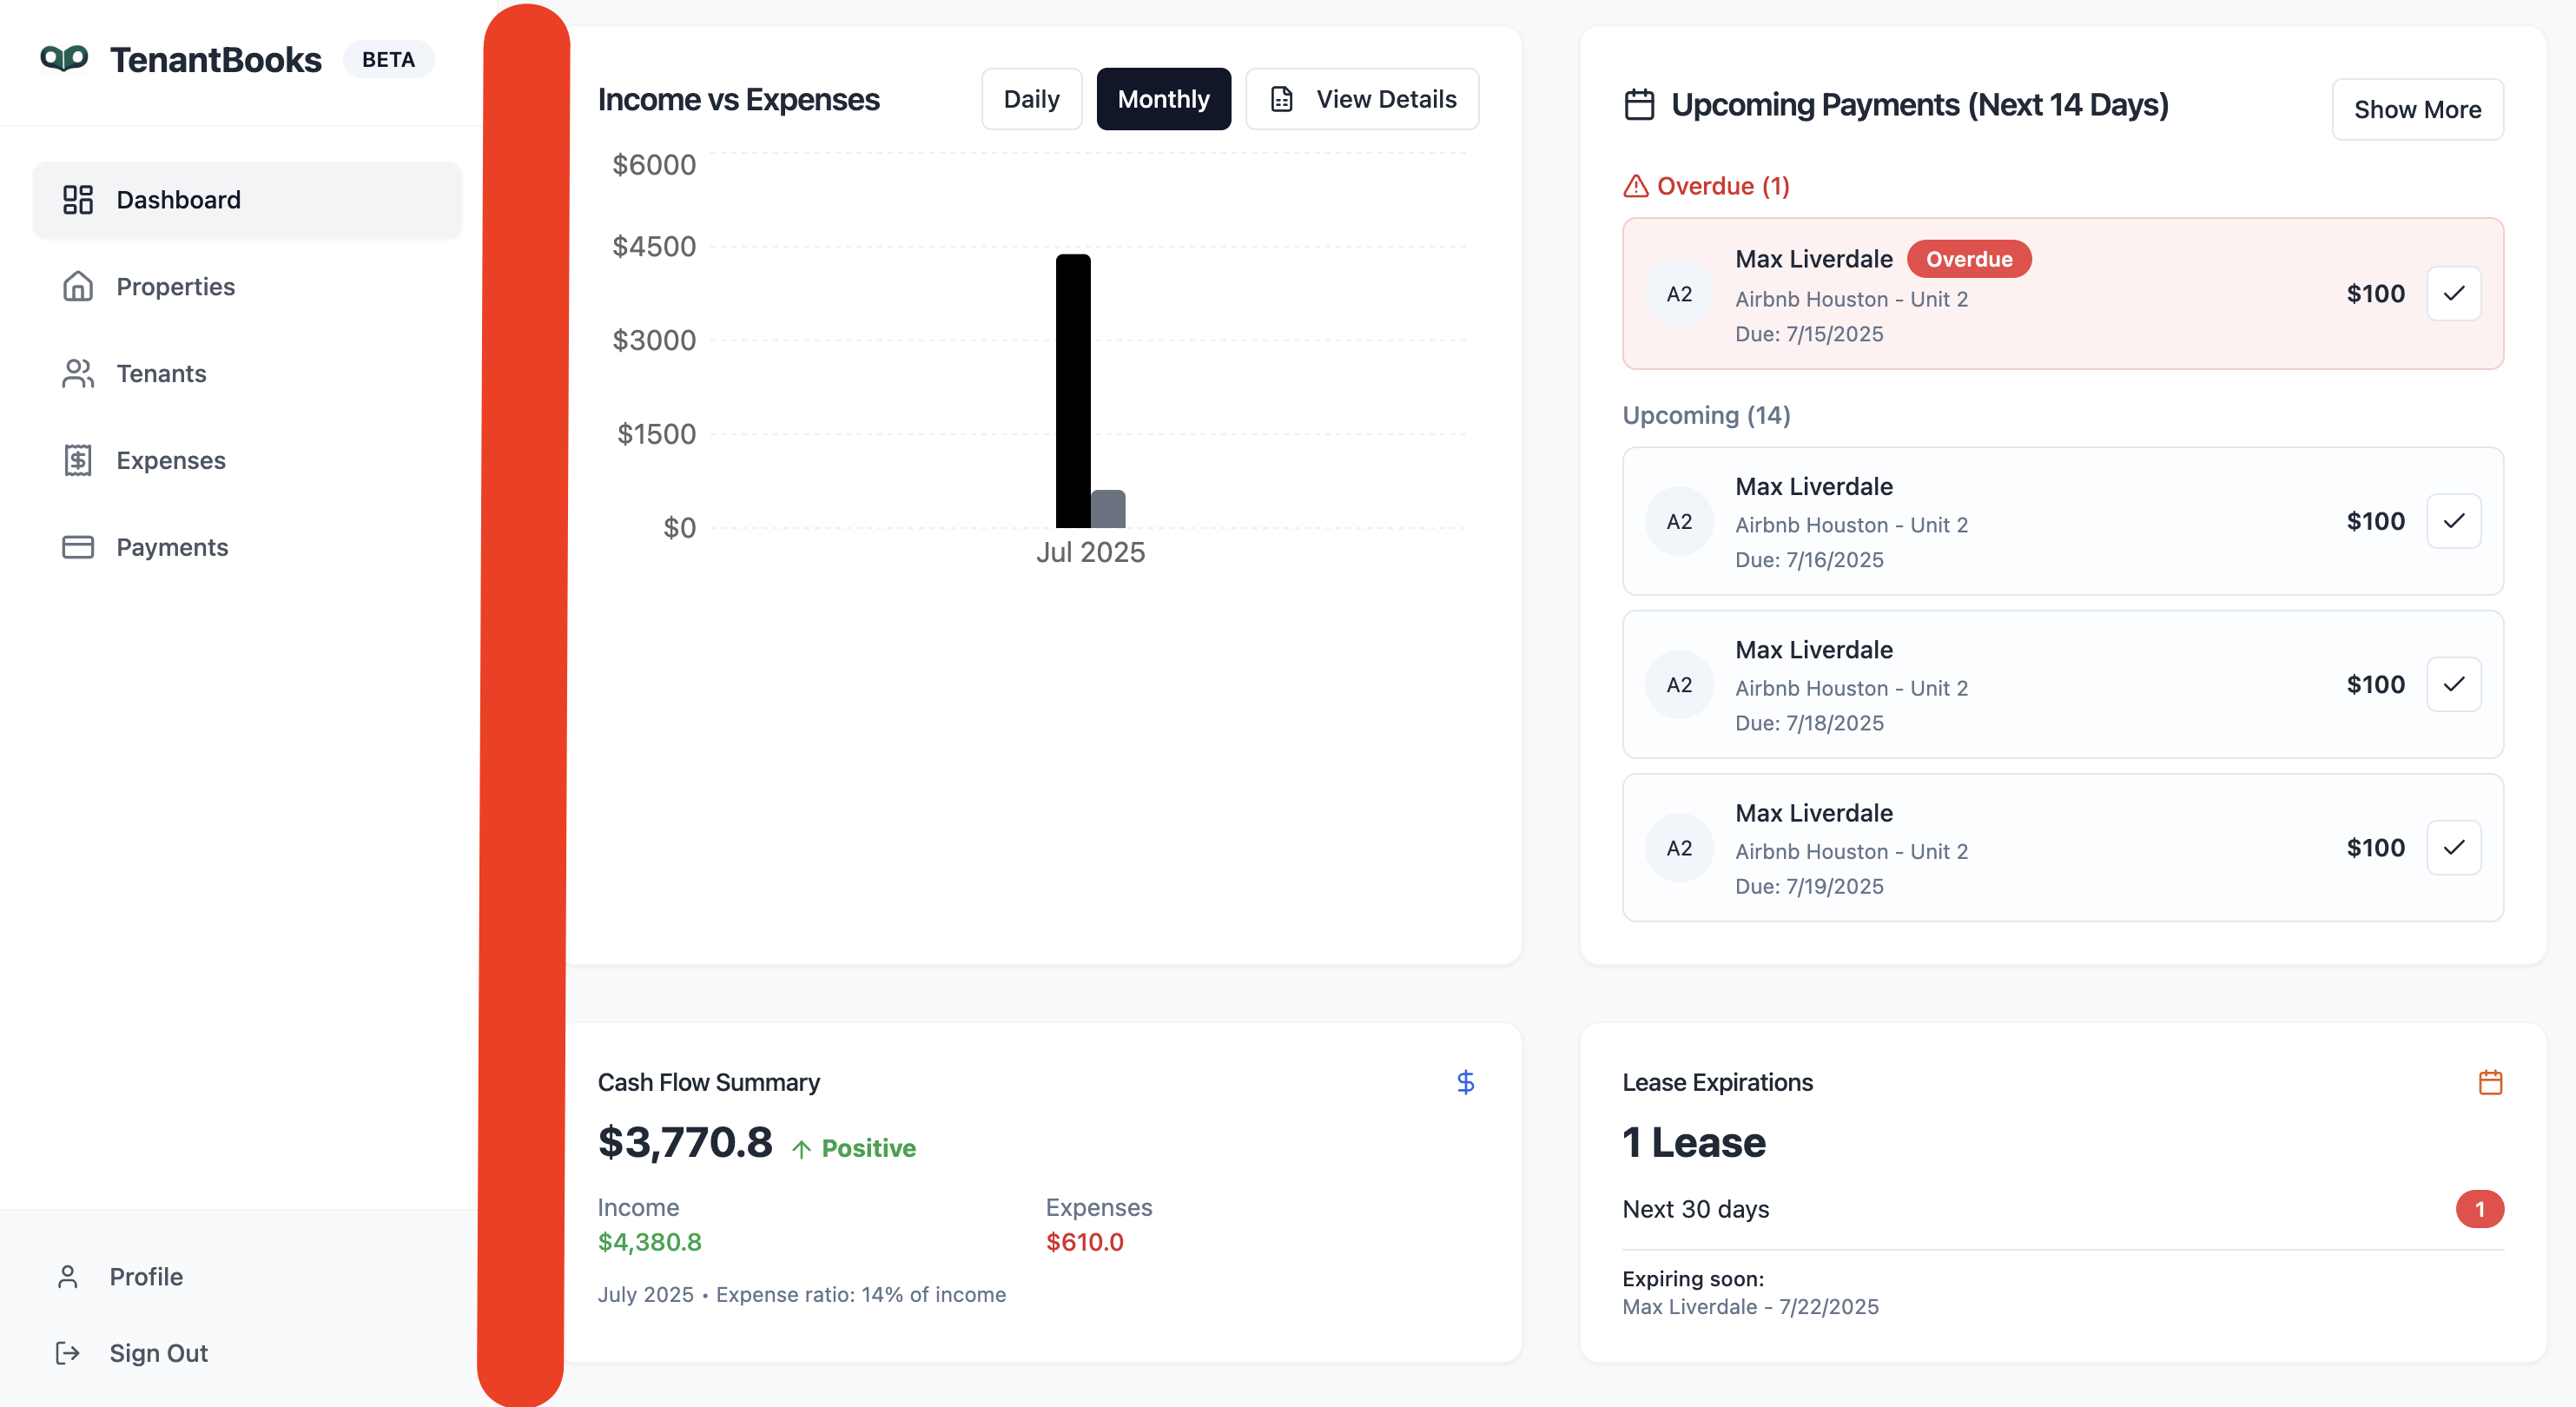Image resolution: width=2576 pixels, height=1407 pixels.
Task: Open the Profile page
Action: click(x=146, y=1277)
